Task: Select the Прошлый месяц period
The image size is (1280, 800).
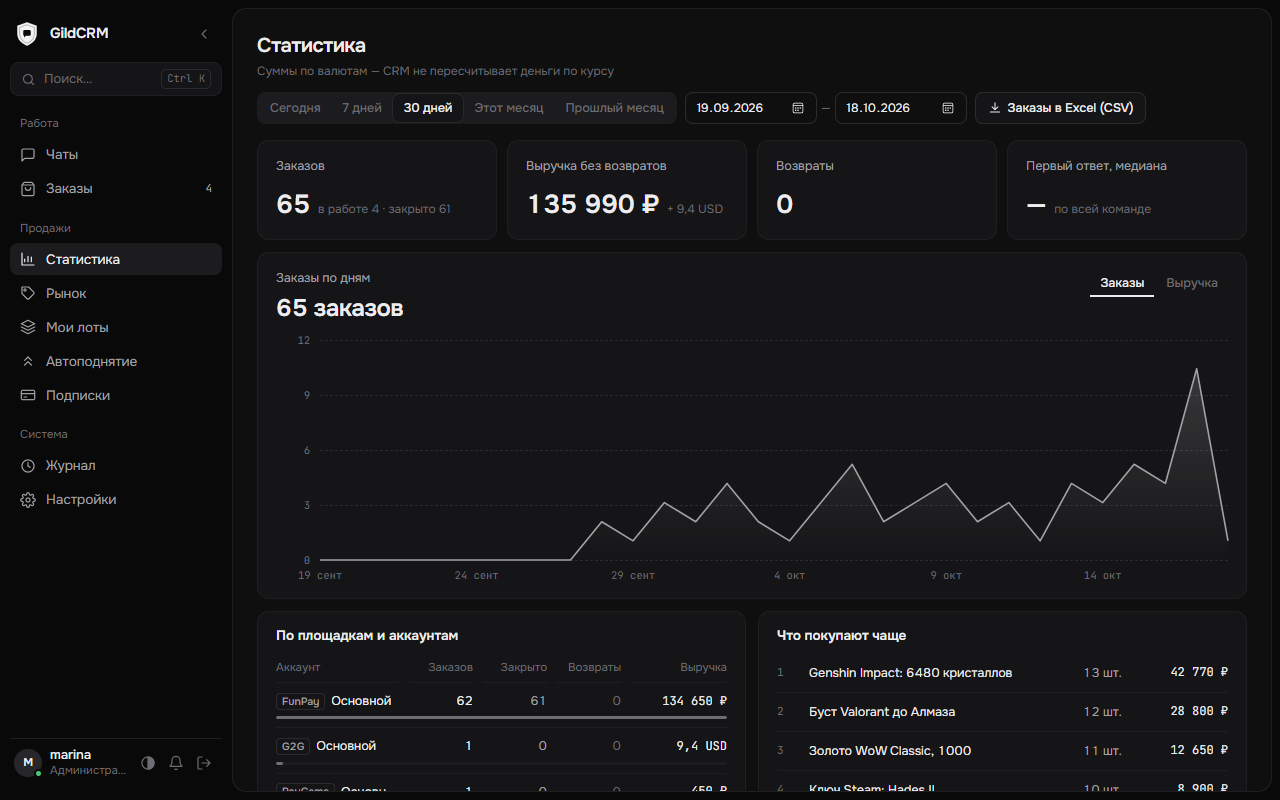Action: pos(614,108)
